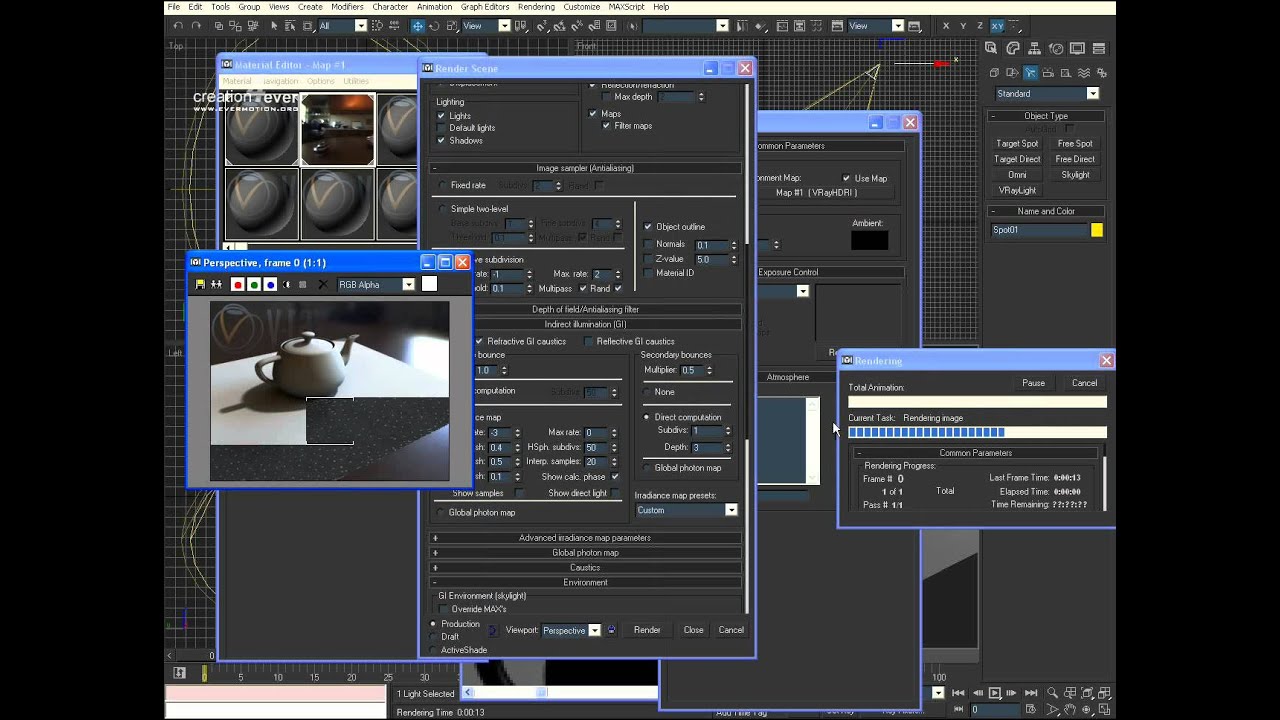
Task: Select the Draft render mode radio button
Action: (x=433, y=637)
